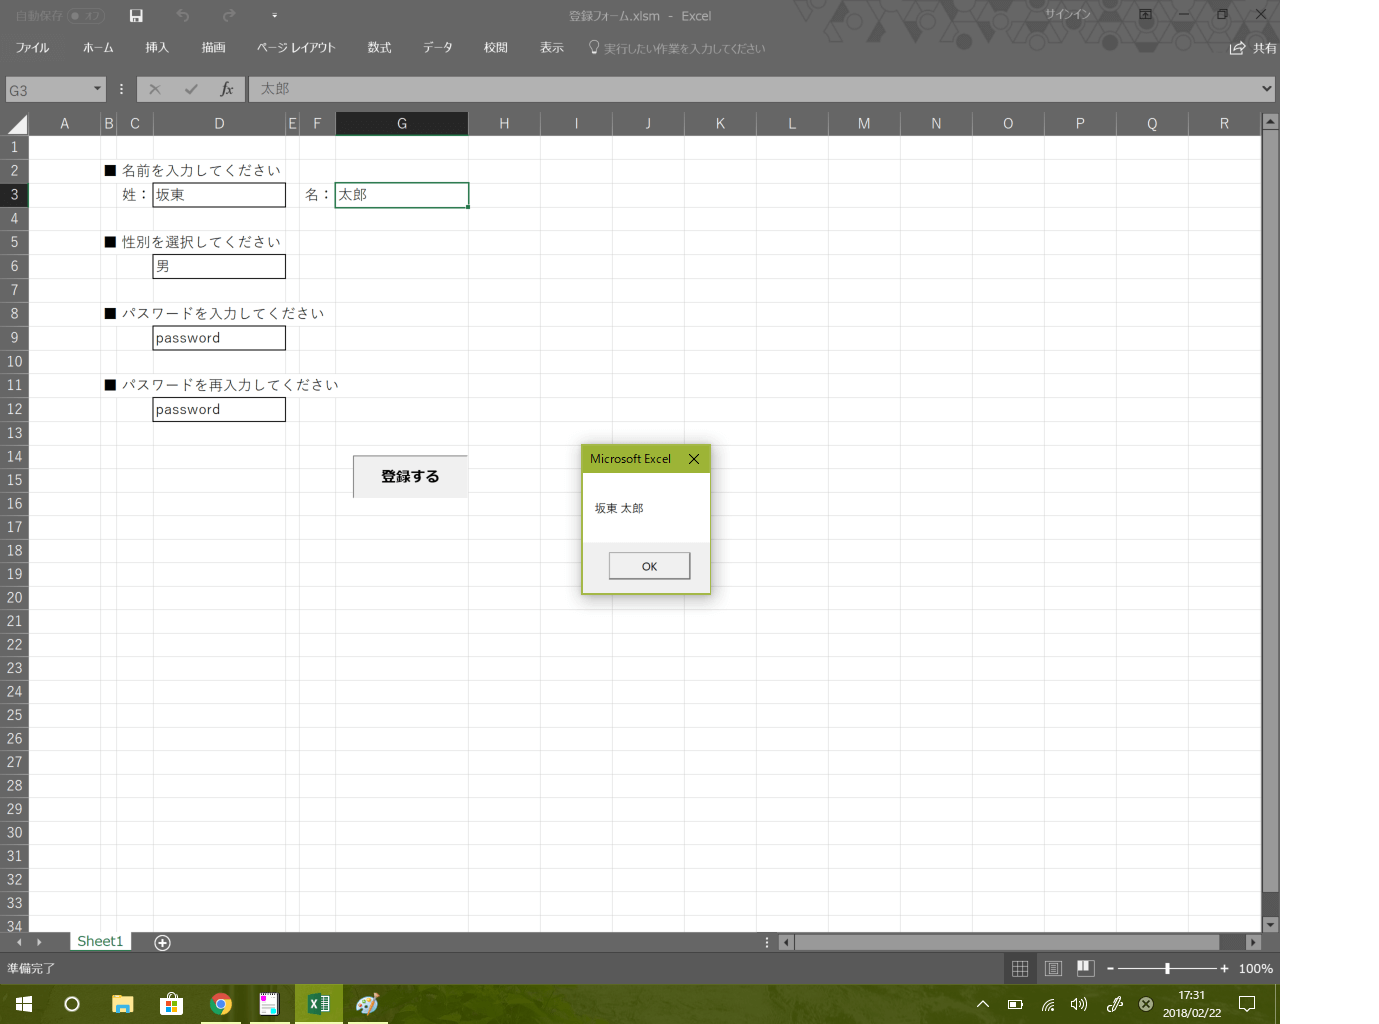Open Chrome from the taskbar

(221, 1004)
